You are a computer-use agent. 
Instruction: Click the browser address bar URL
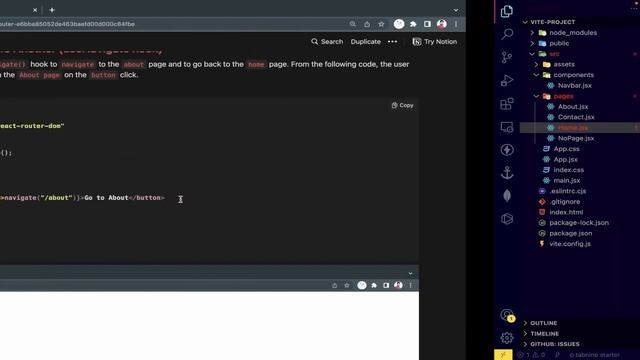[x=67, y=24]
